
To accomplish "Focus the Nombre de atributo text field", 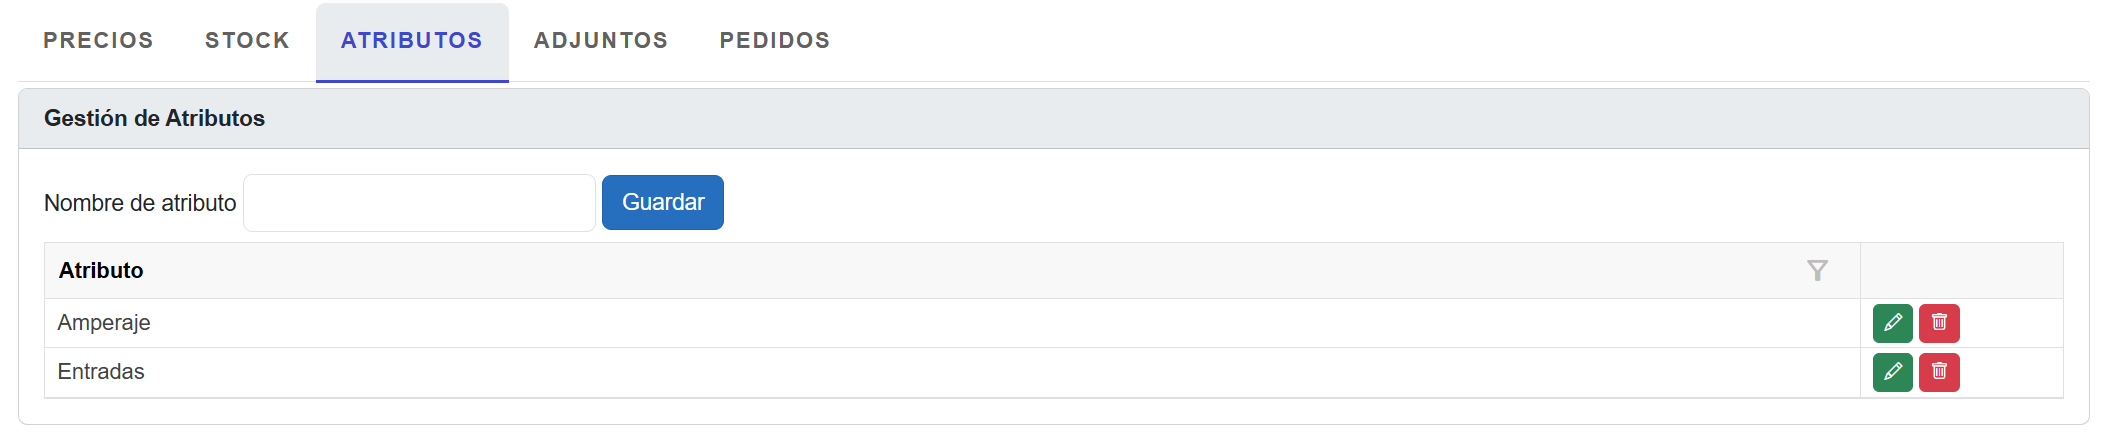I will click(x=419, y=203).
